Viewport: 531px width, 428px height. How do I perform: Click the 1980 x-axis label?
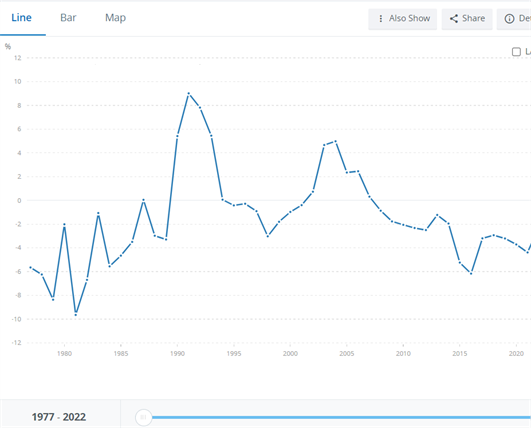coord(64,354)
